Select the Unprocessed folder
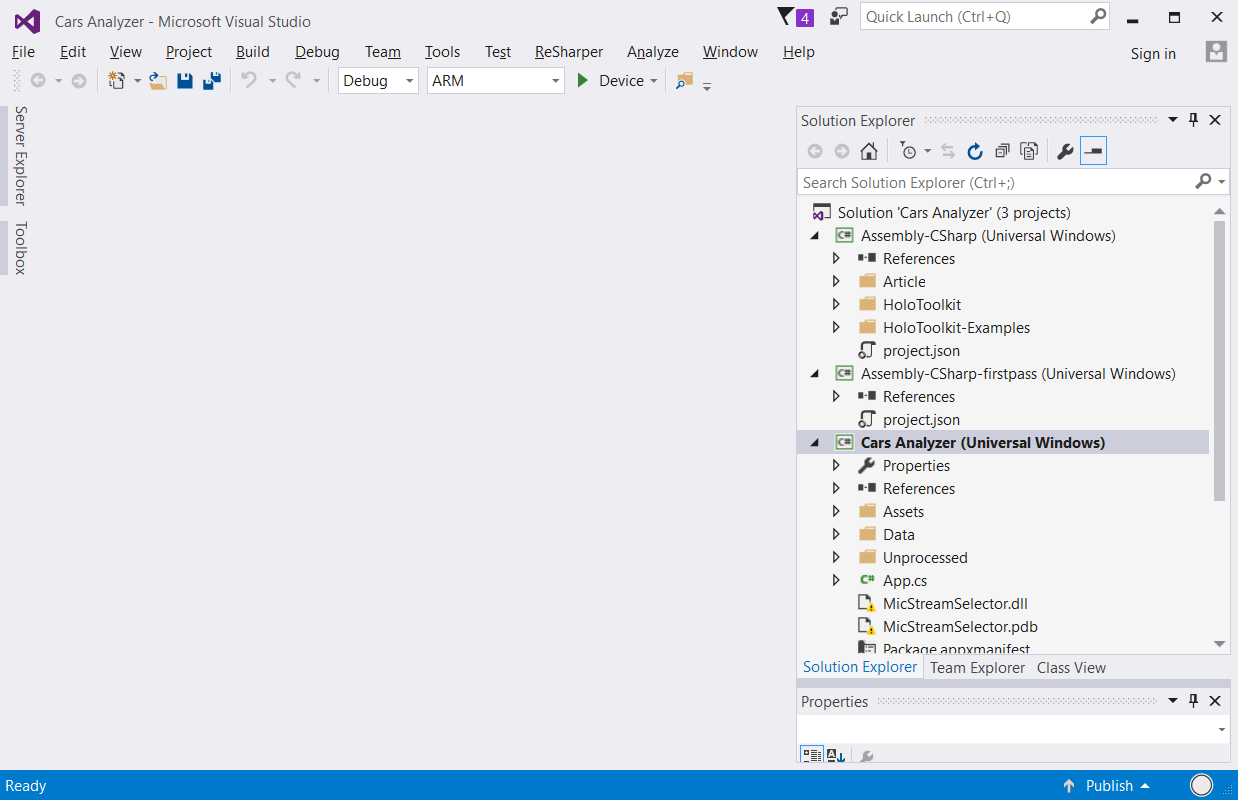This screenshot has width=1238, height=800. point(925,558)
